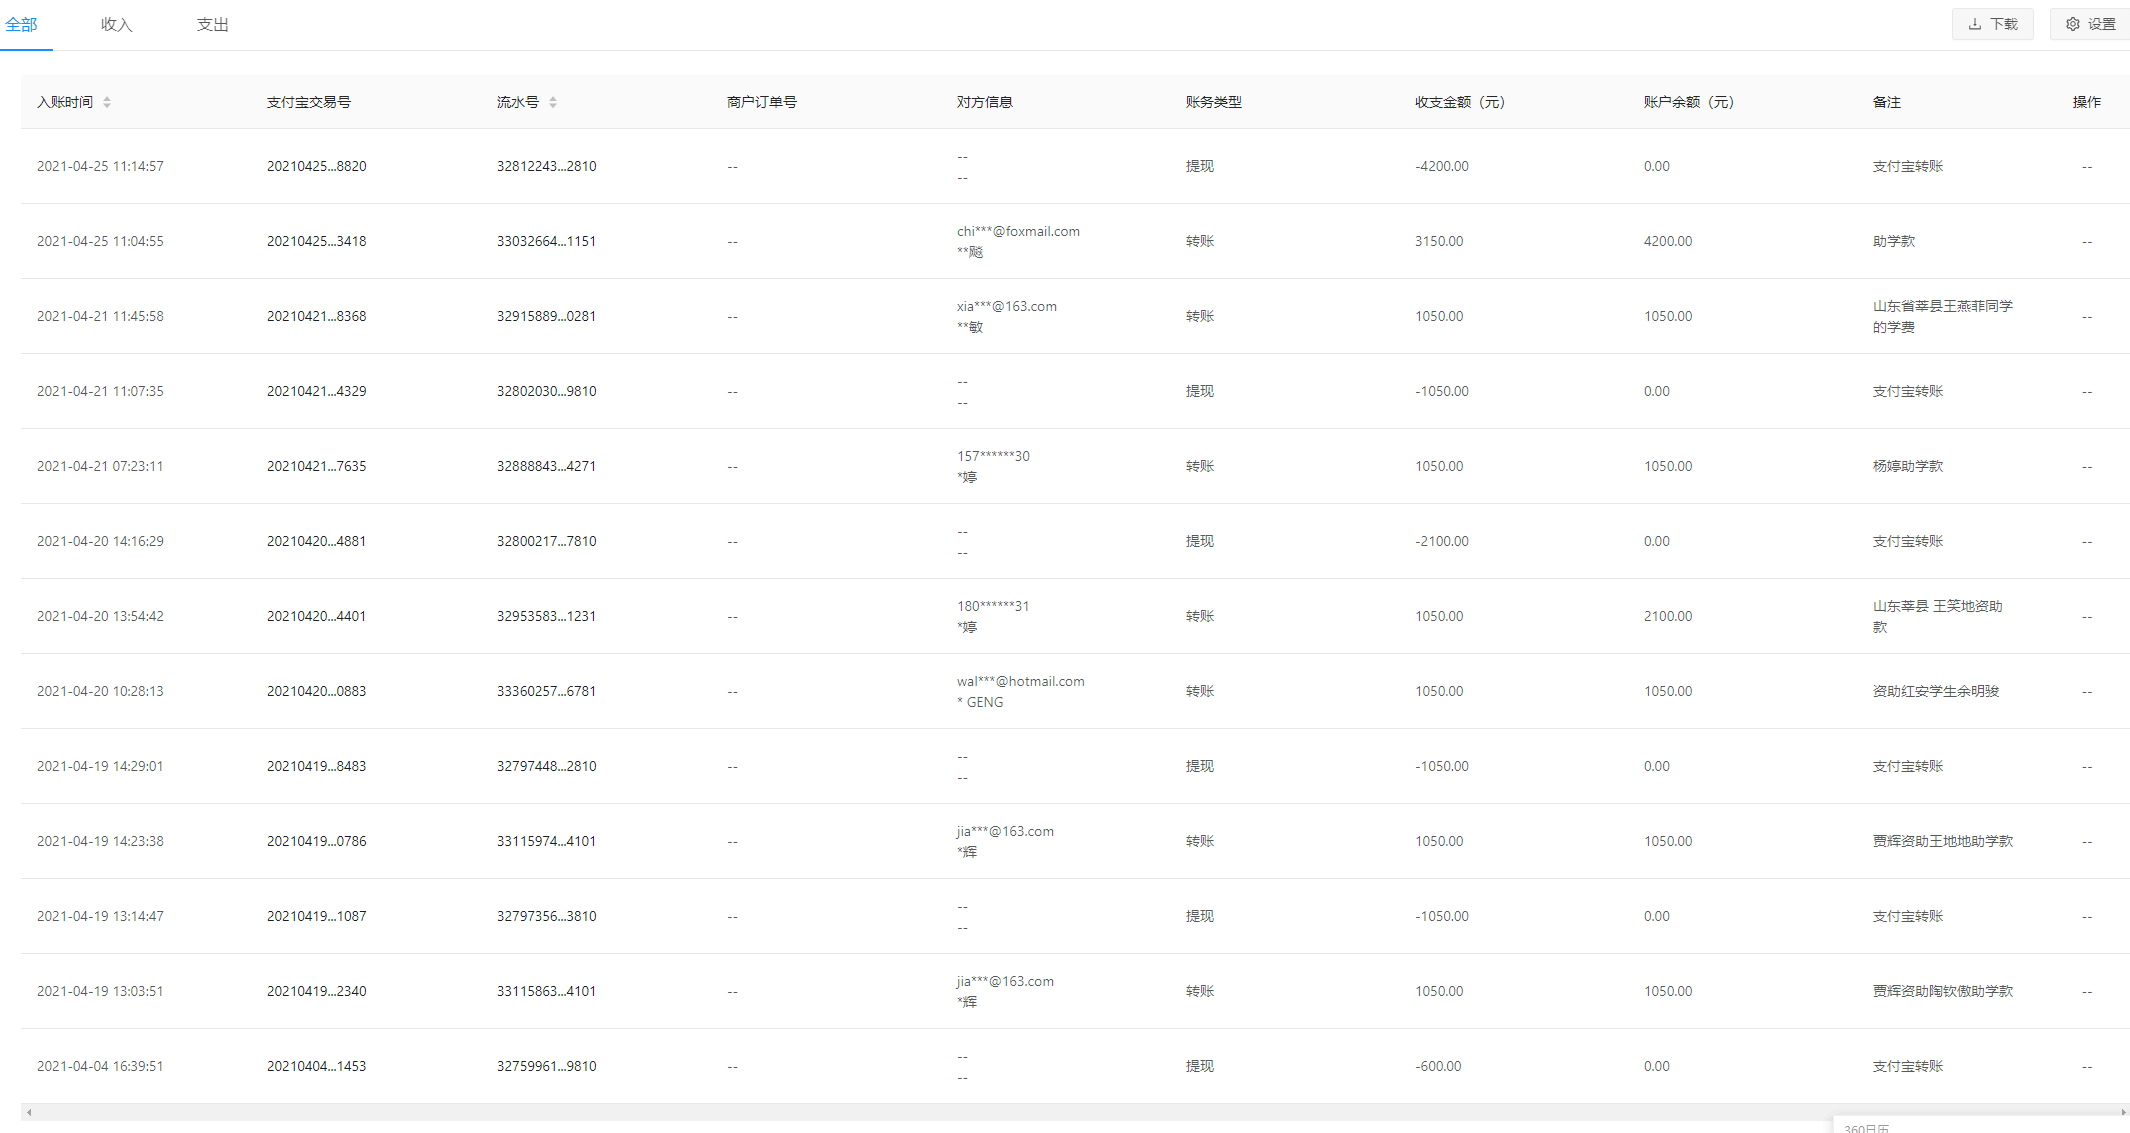Click left arrow of horizontal scrollbar

[29, 1112]
